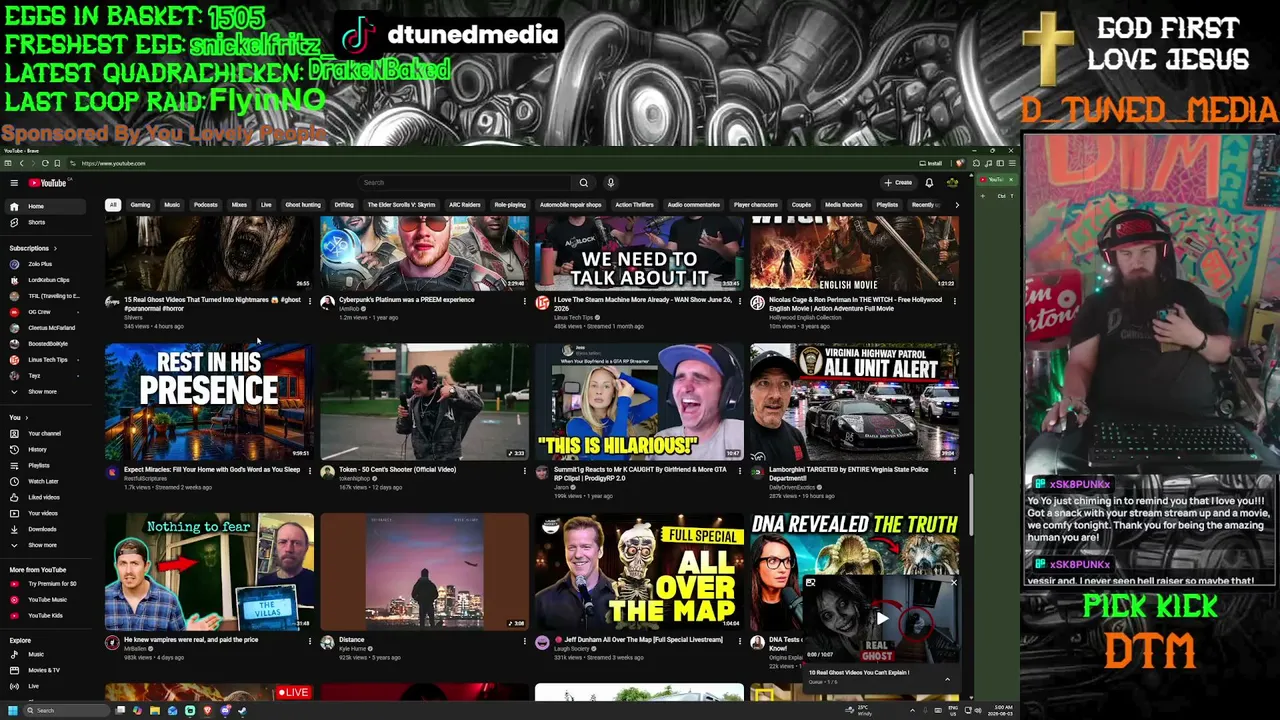Click the browser address bar
The height and width of the screenshot is (720, 1280).
point(490,163)
